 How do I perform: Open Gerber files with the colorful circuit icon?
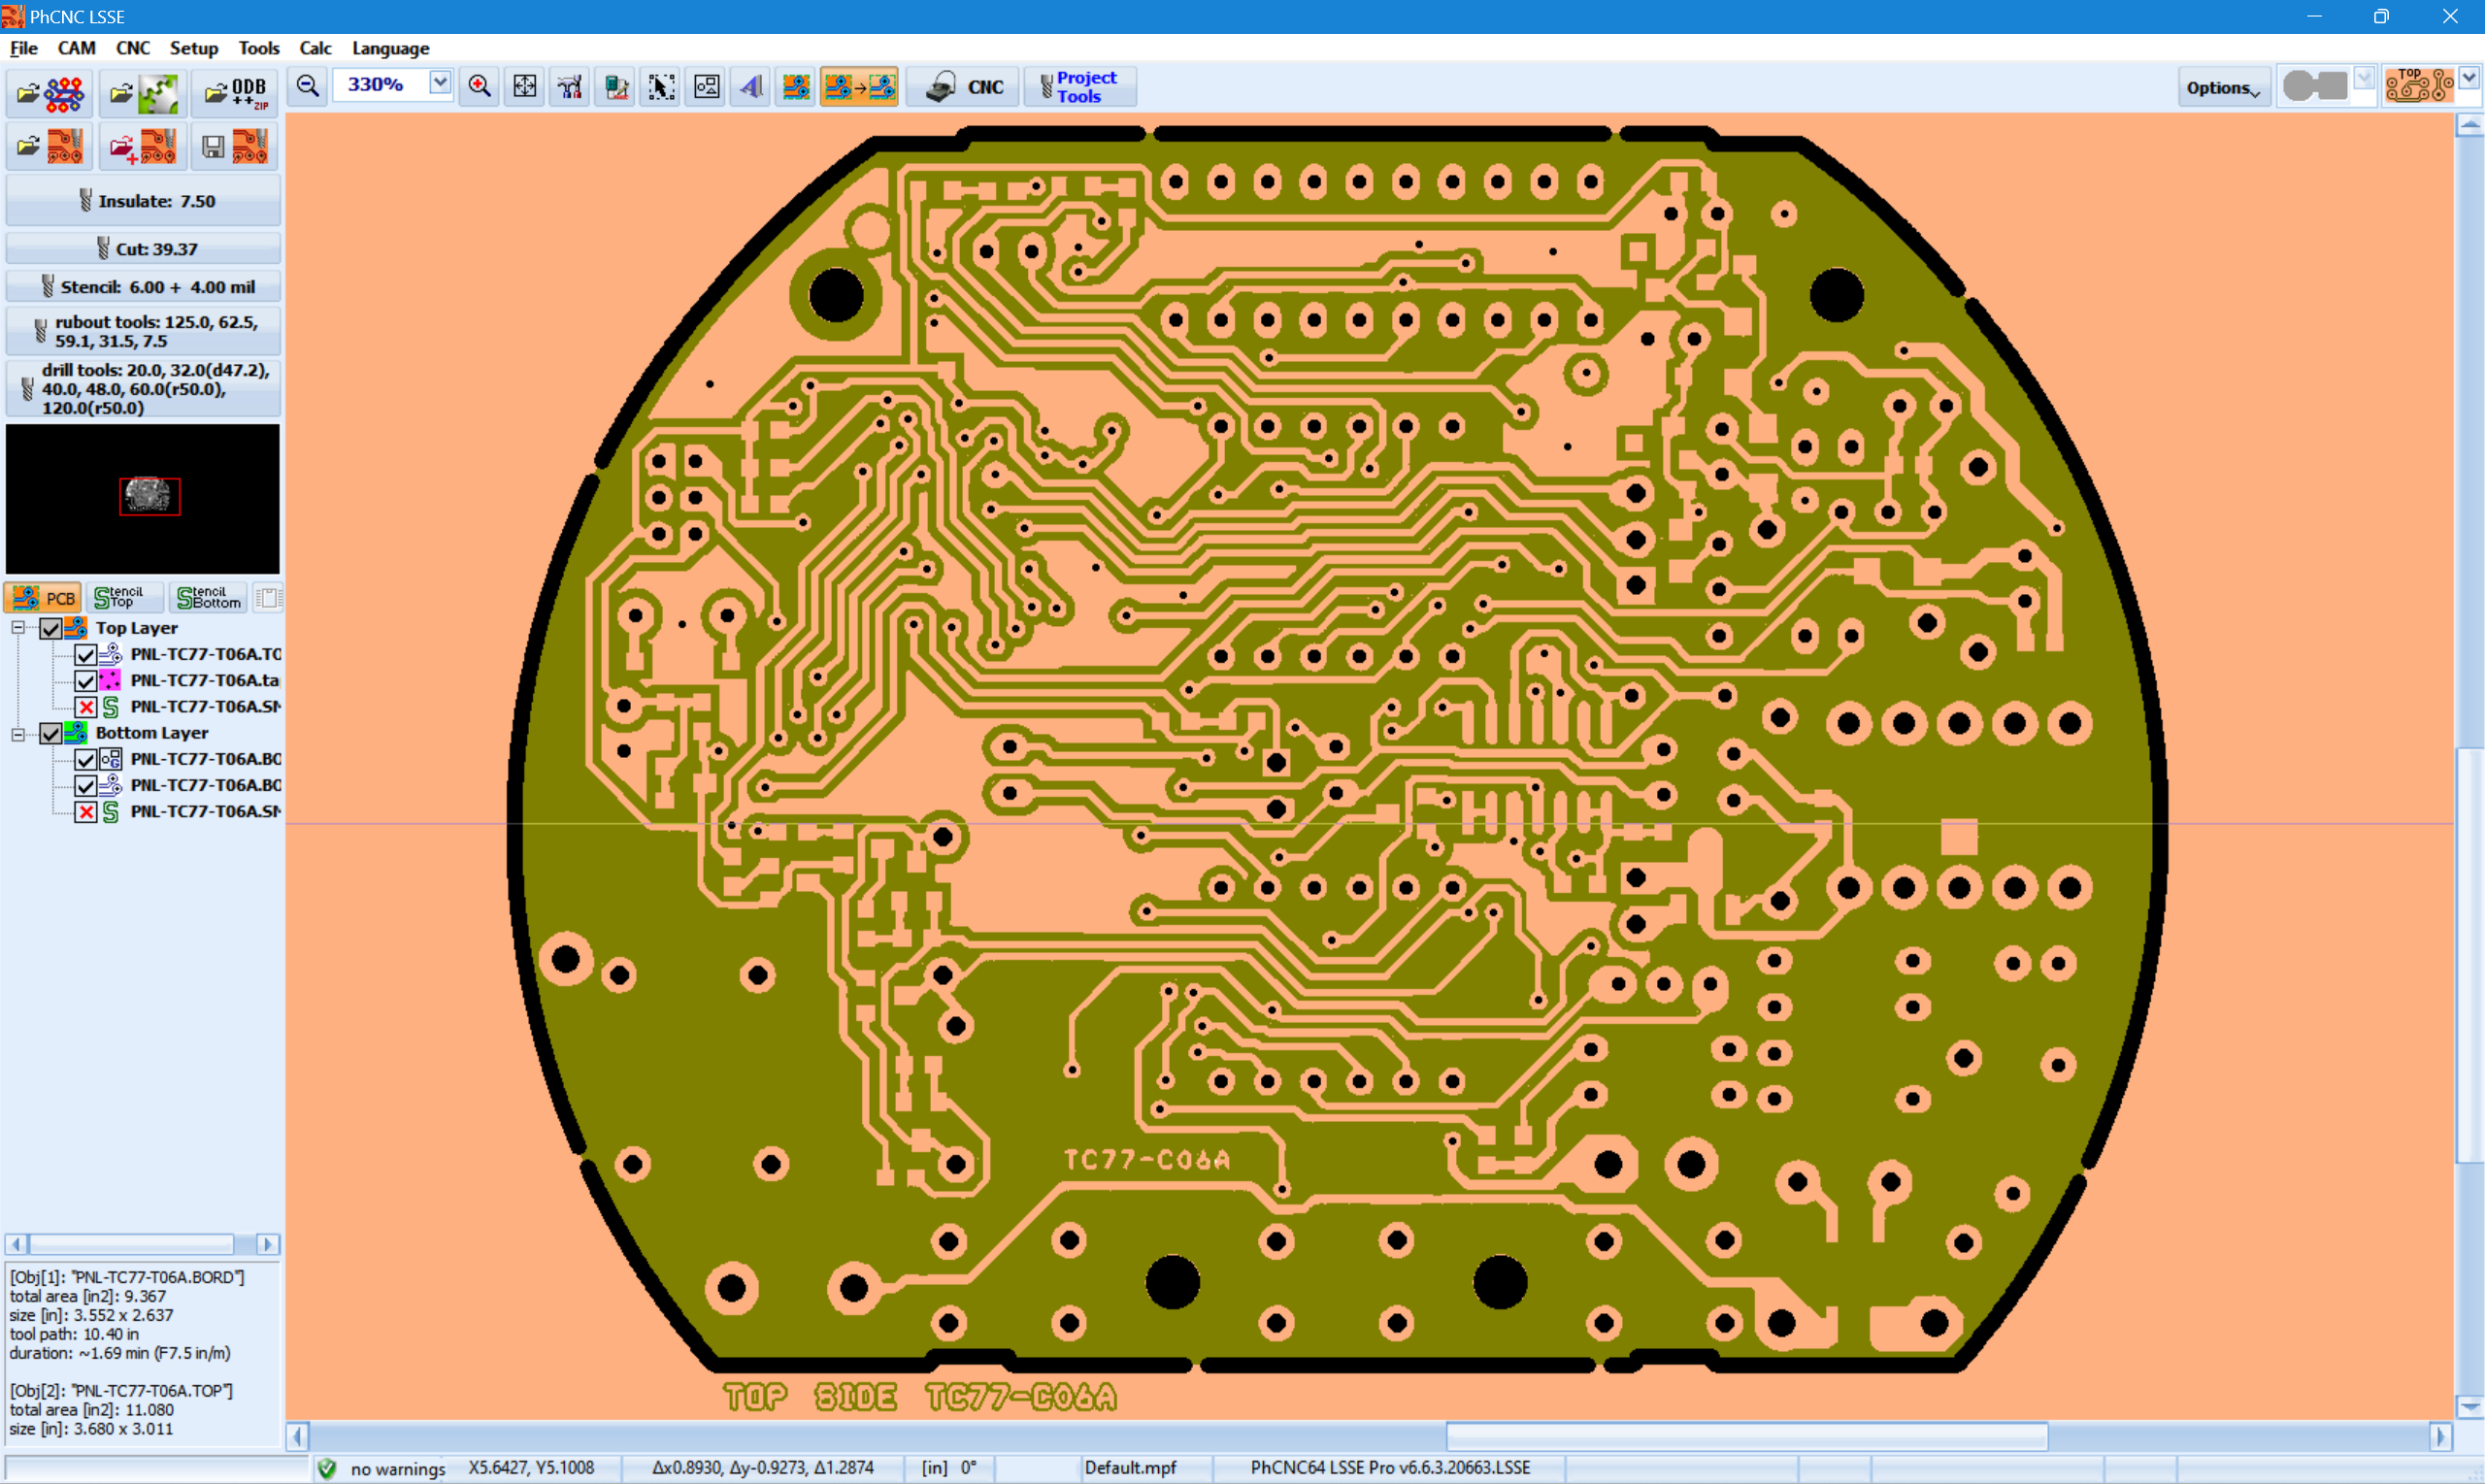pos(50,94)
